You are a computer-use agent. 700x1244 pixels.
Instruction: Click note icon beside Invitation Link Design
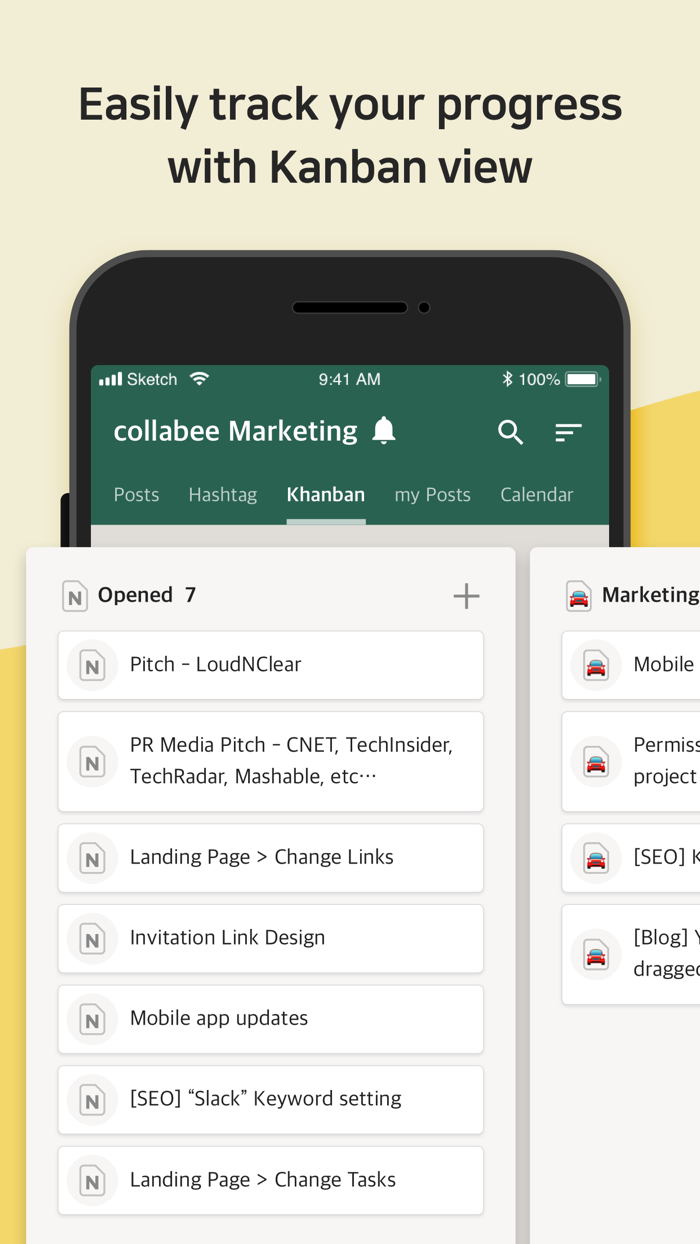92,939
